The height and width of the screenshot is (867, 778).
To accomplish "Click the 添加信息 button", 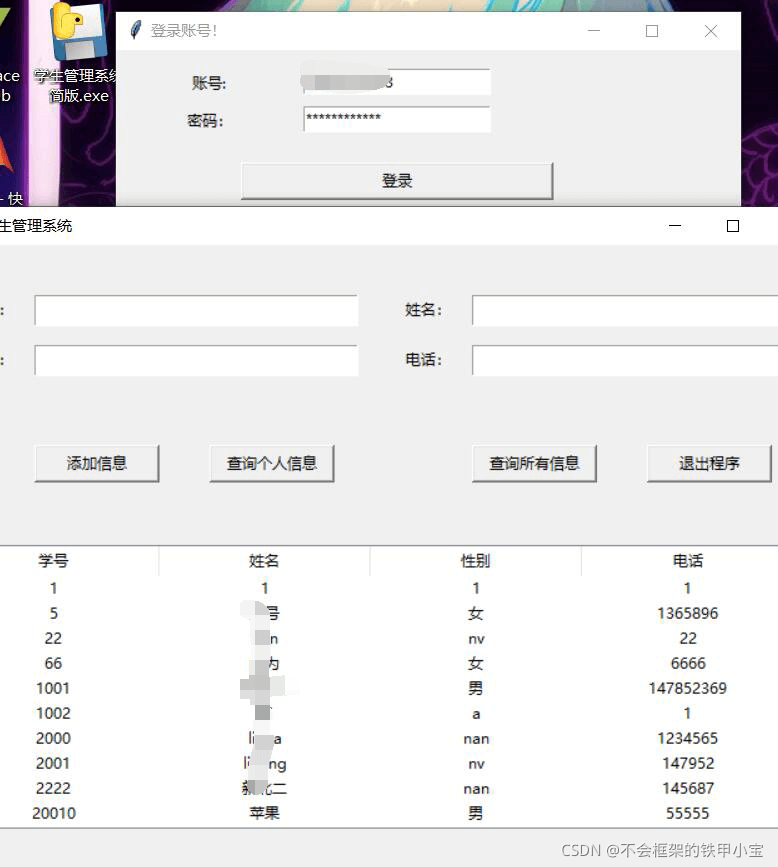I will coord(97,463).
